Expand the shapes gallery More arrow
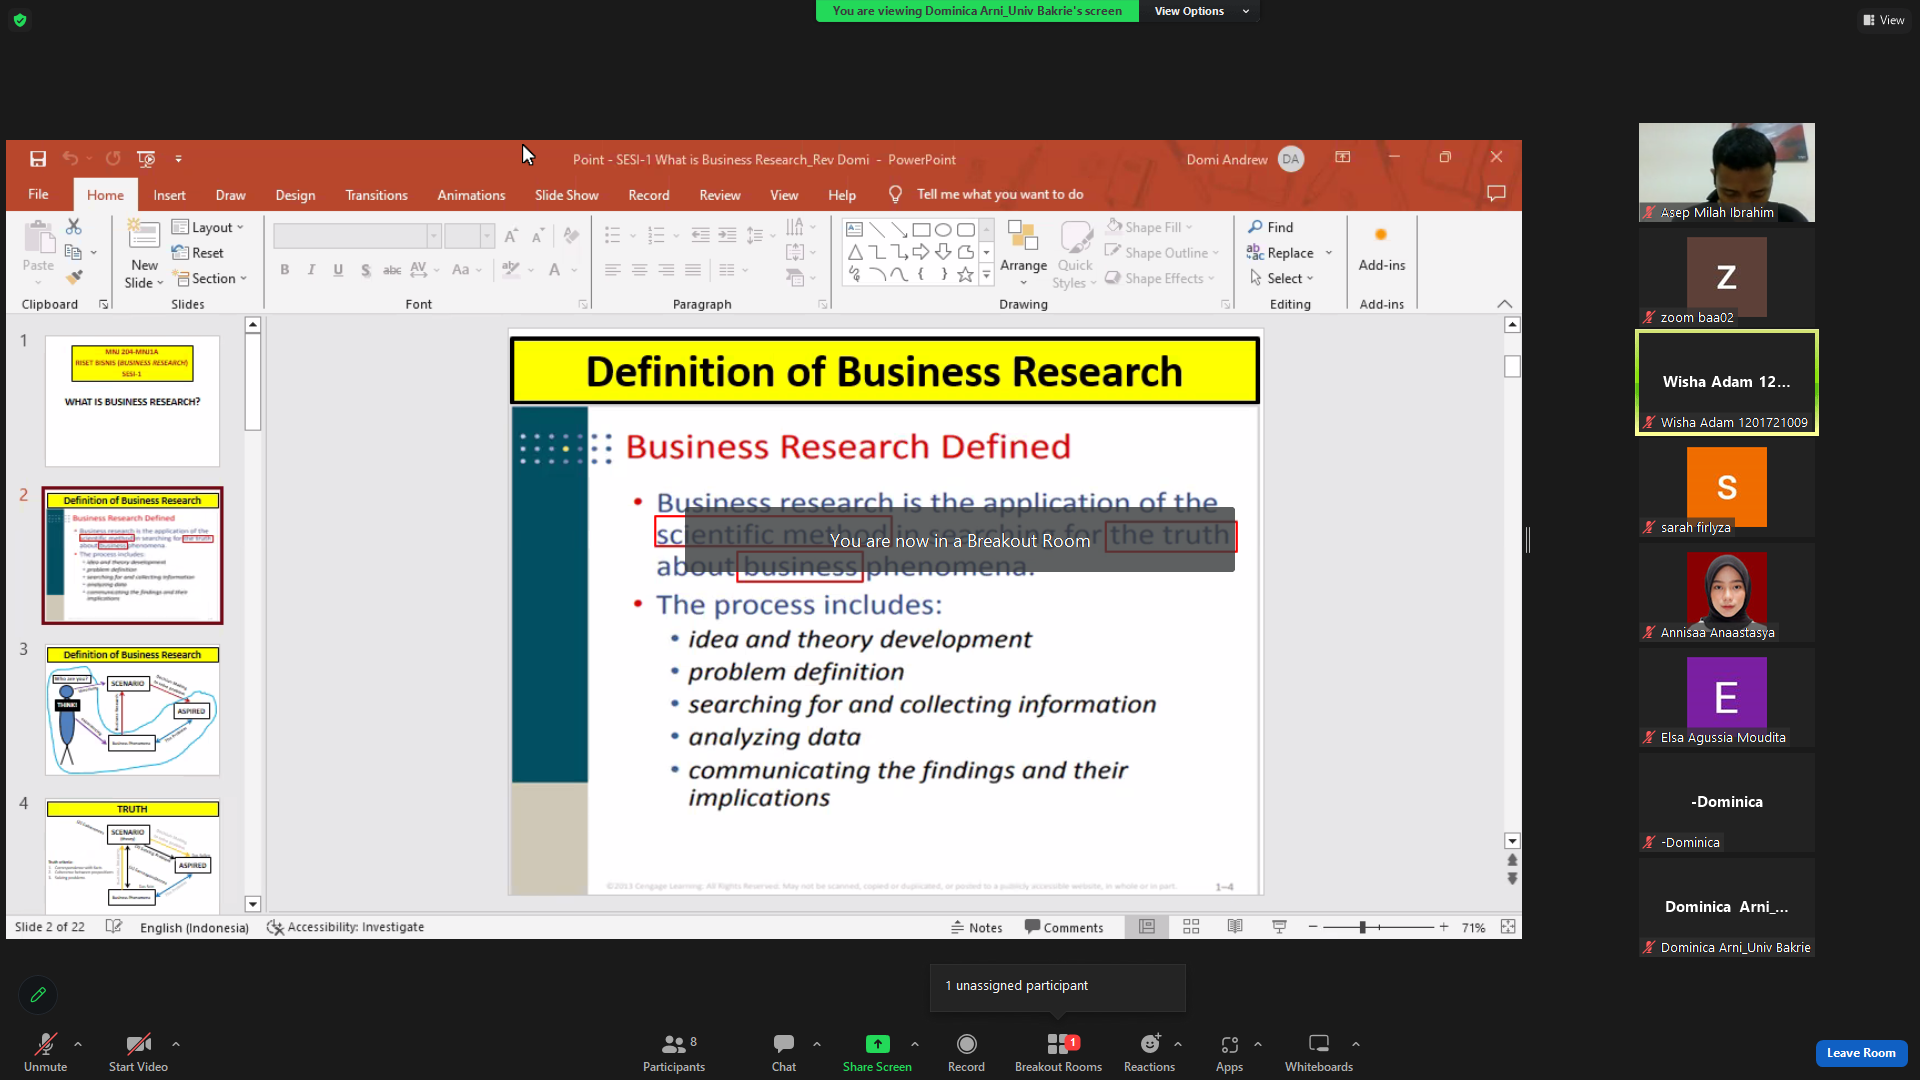The height and width of the screenshot is (1080, 1920). pyautogui.click(x=986, y=276)
